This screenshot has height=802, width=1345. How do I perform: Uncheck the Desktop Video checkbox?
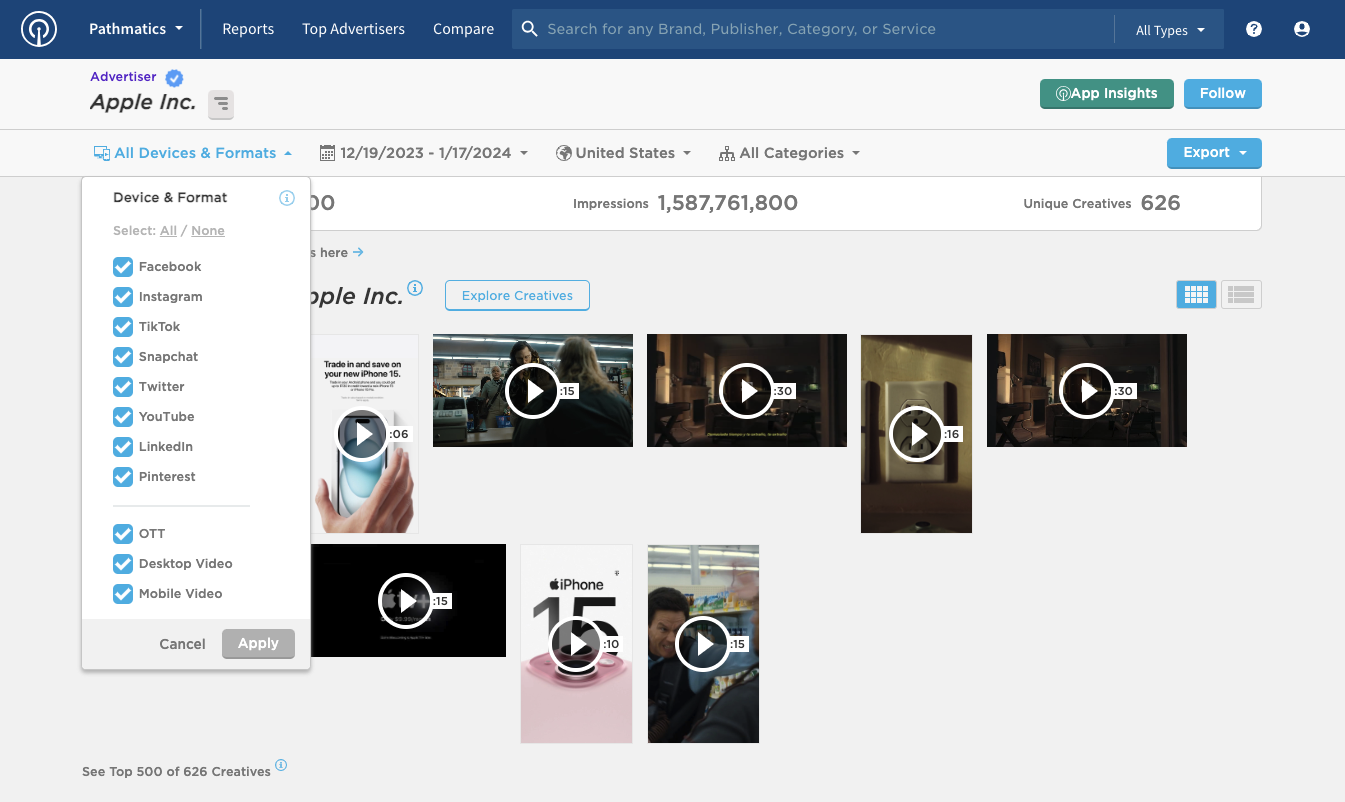pyautogui.click(x=123, y=564)
